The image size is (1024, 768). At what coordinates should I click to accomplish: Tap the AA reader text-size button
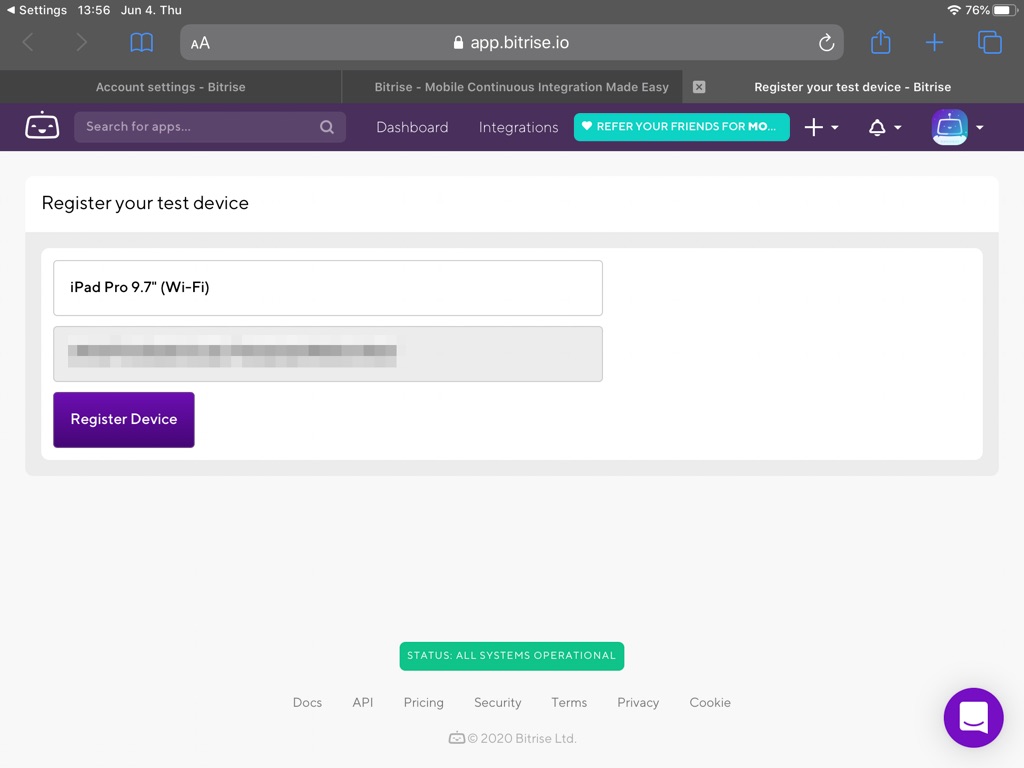(200, 43)
